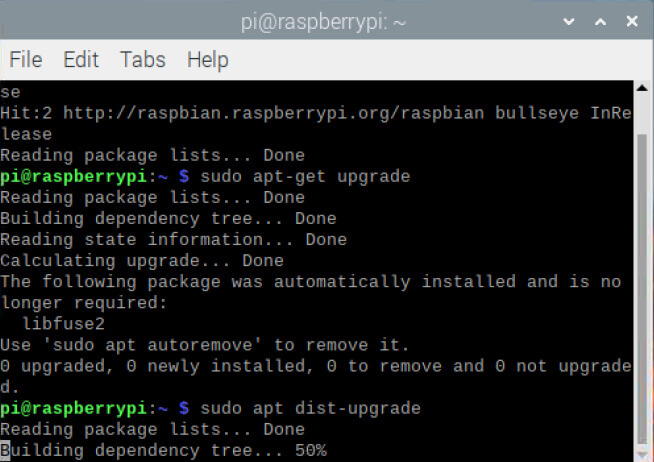The height and width of the screenshot is (462, 654).
Task: Click the 'sudo apt dist-upgrade' command text
Action: click(x=310, y=408)
